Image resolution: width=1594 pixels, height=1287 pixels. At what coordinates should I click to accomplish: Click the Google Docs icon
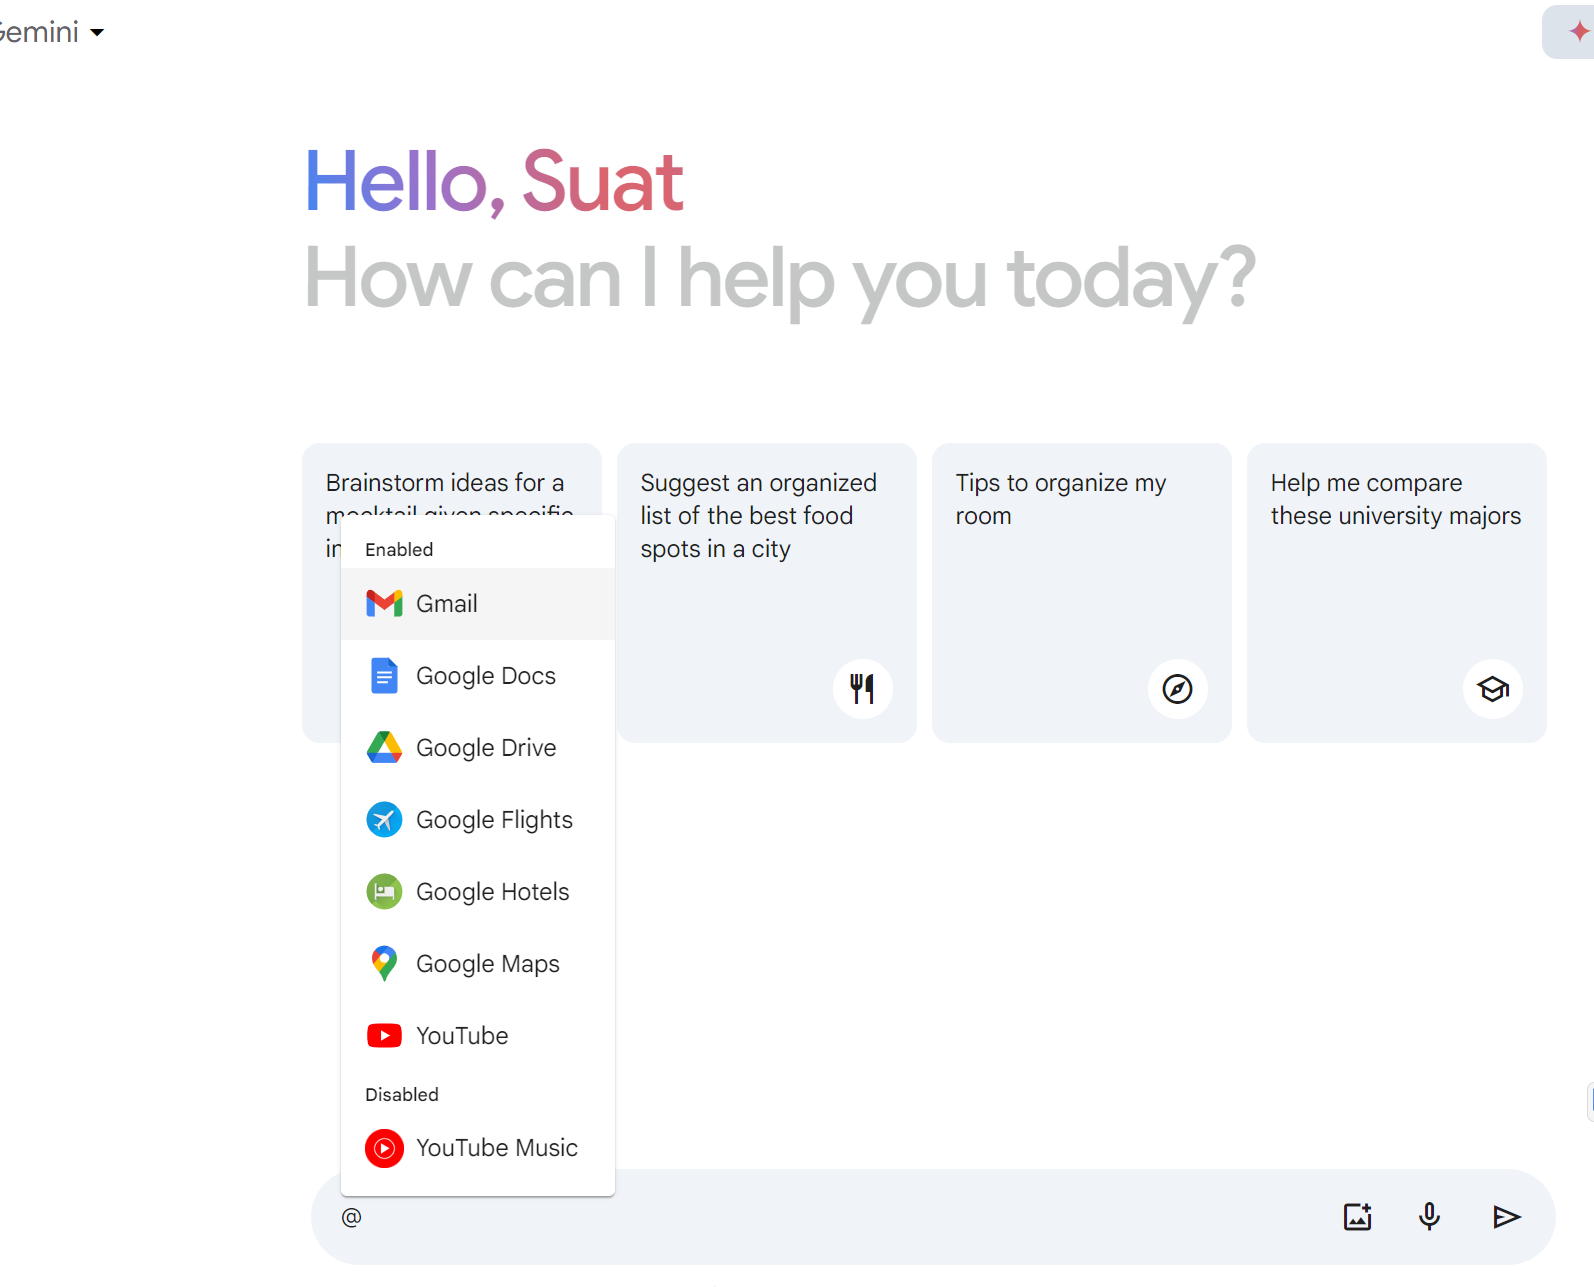coord(384,676)
